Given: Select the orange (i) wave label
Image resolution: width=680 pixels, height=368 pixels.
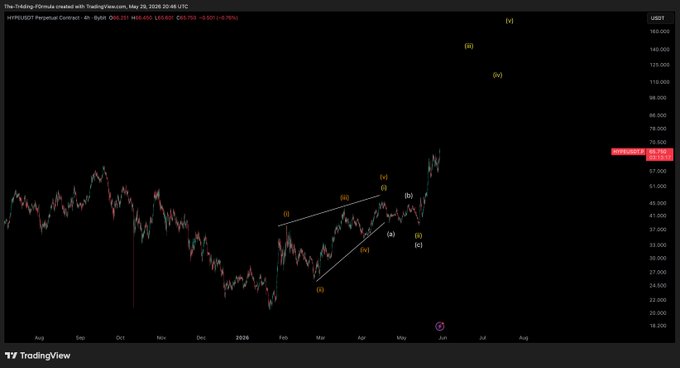Looking at the screenshot, I should pos(286,214).
